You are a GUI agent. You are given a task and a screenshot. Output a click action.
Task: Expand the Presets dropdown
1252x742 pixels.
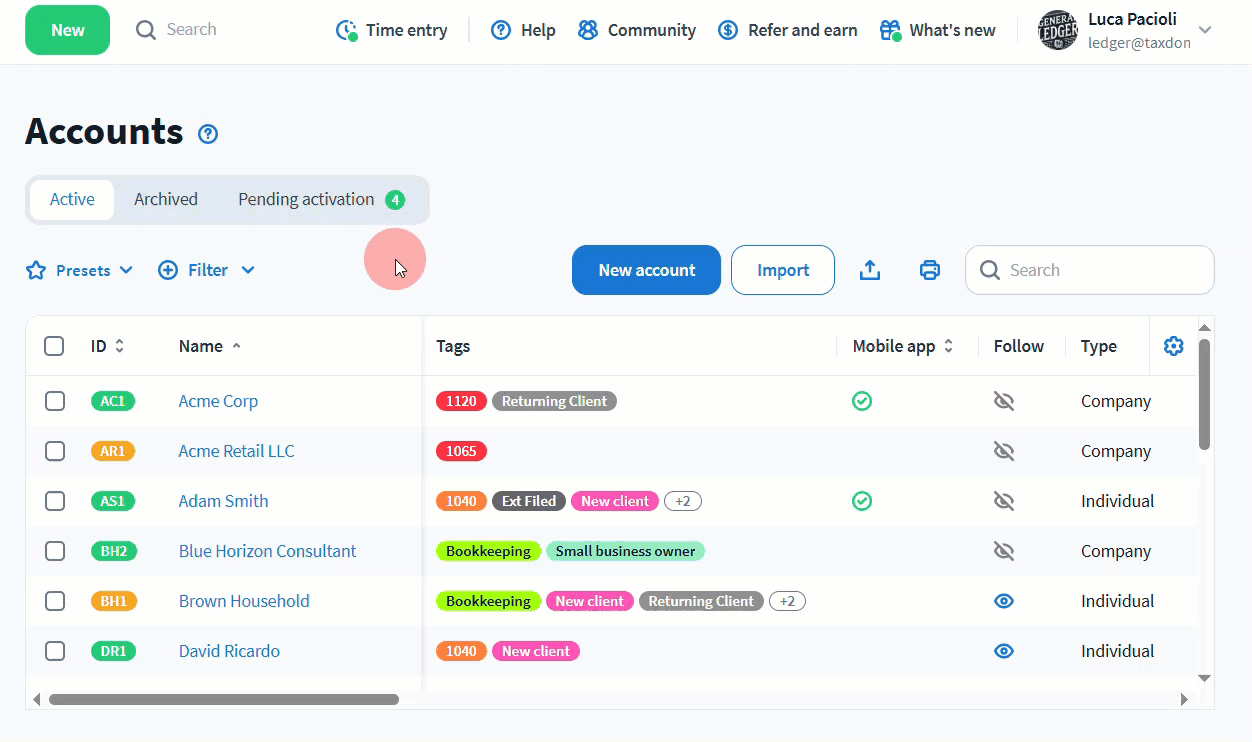click(80, 270)
